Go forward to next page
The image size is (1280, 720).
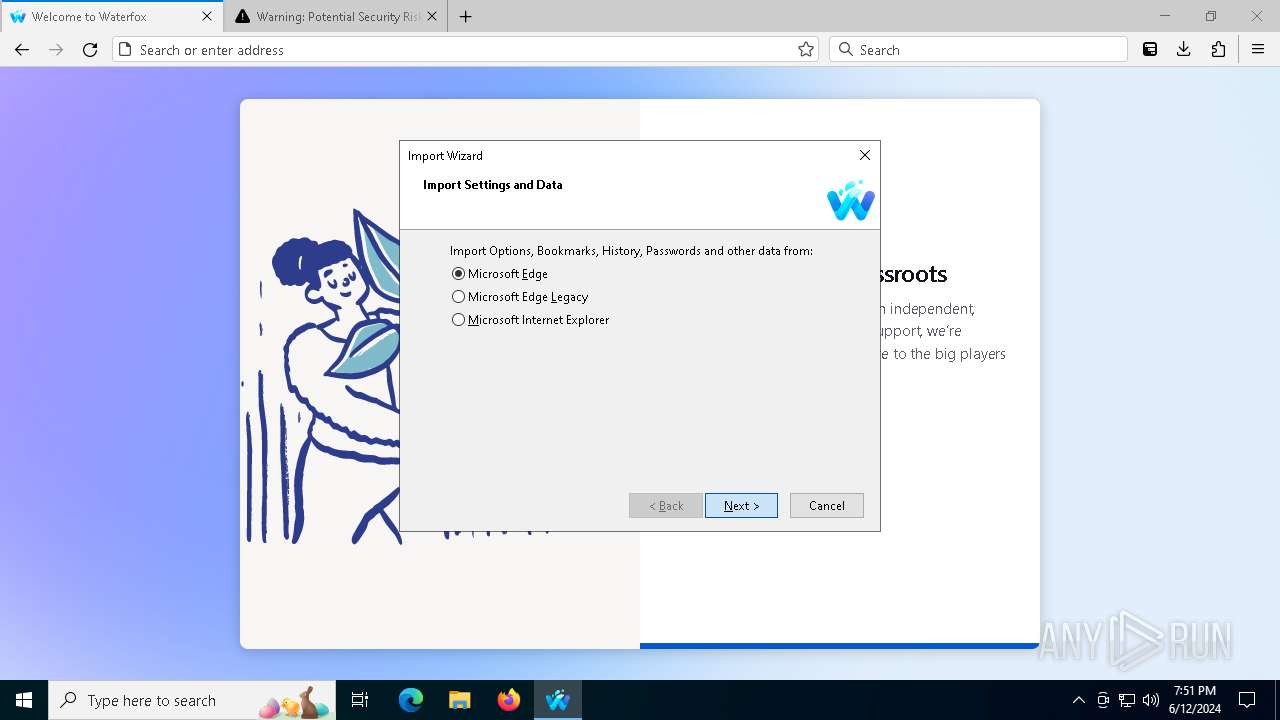56,50
